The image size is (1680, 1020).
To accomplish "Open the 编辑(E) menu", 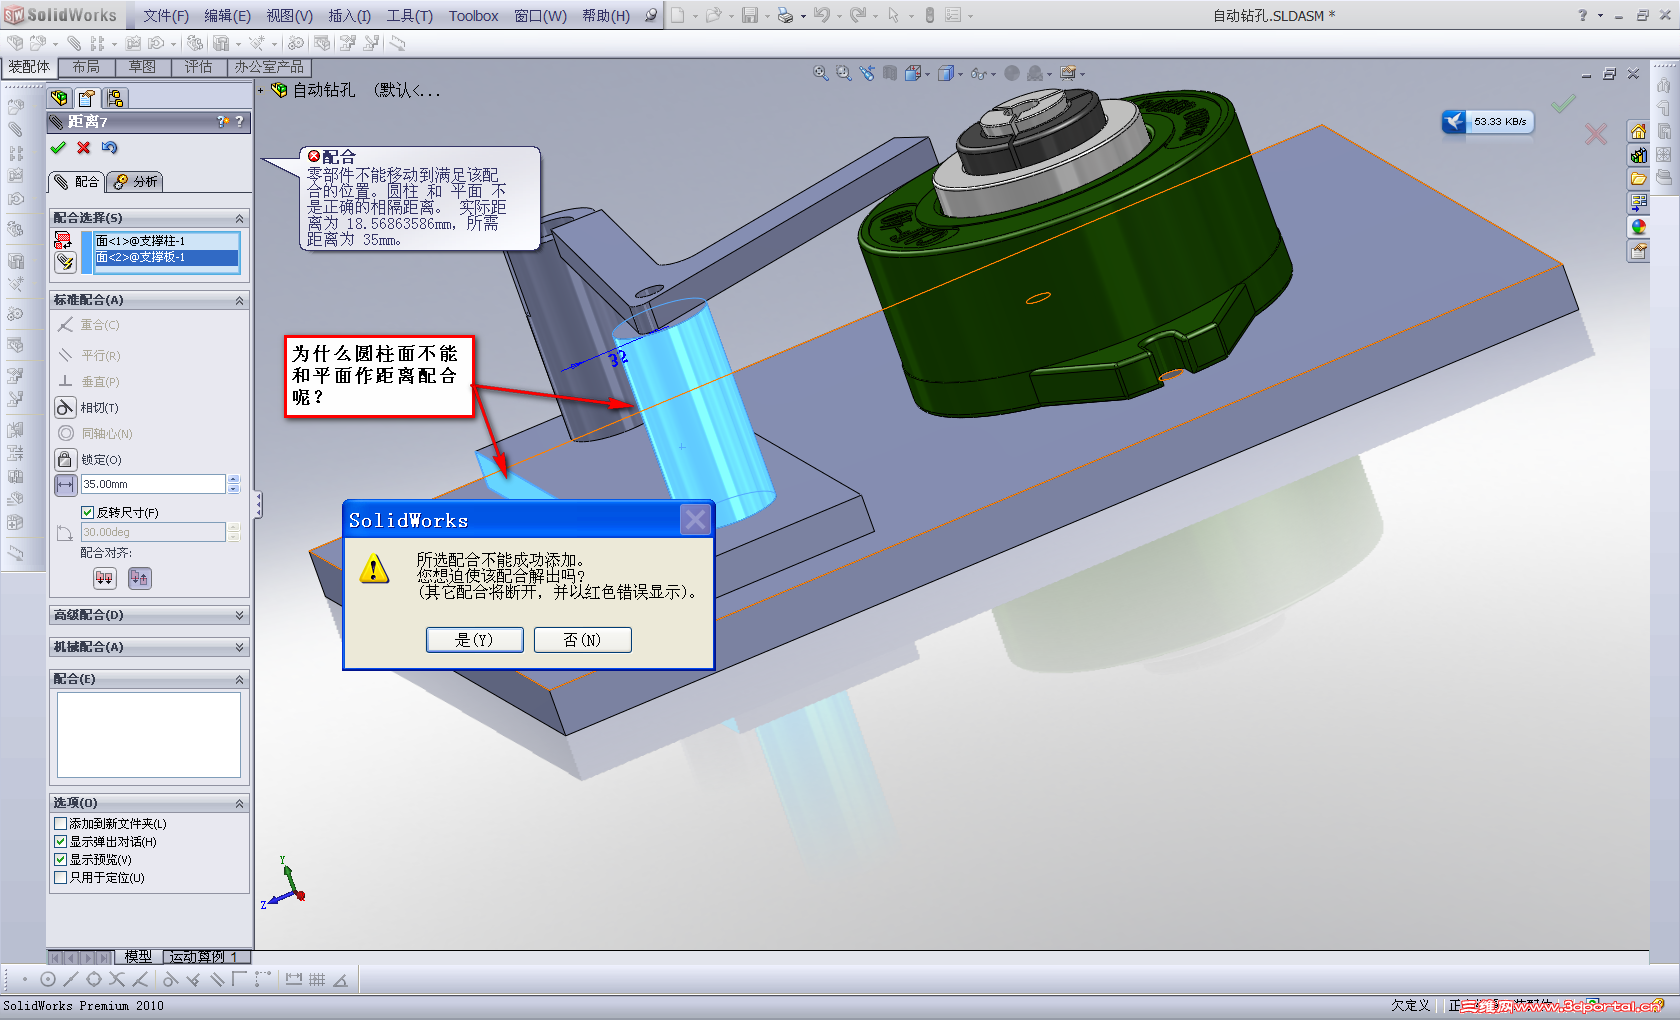I will [x=227, y=16].
